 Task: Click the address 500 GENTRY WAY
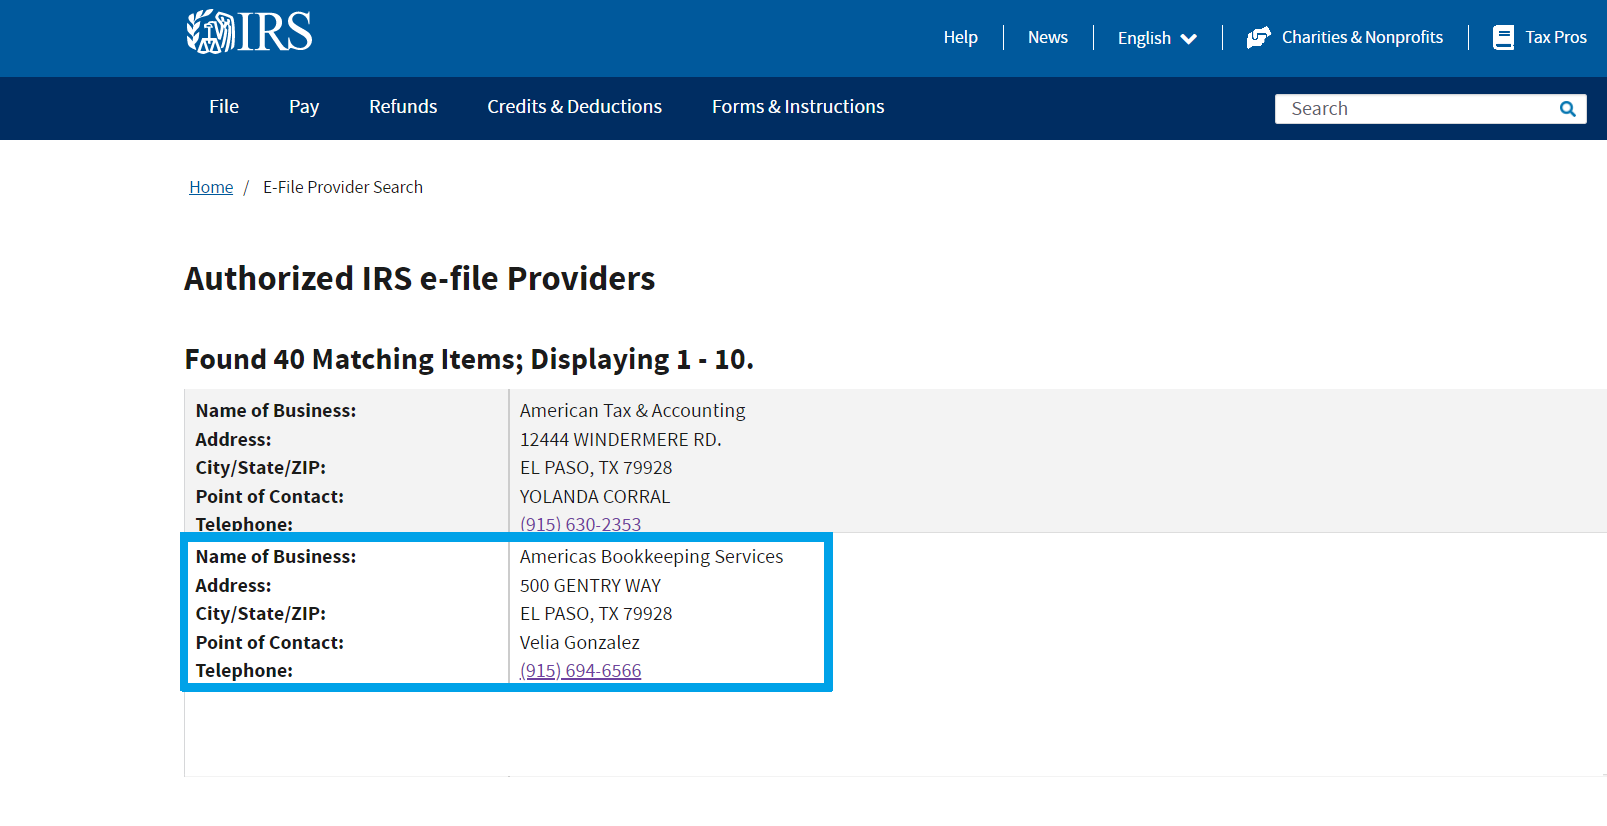590,586
